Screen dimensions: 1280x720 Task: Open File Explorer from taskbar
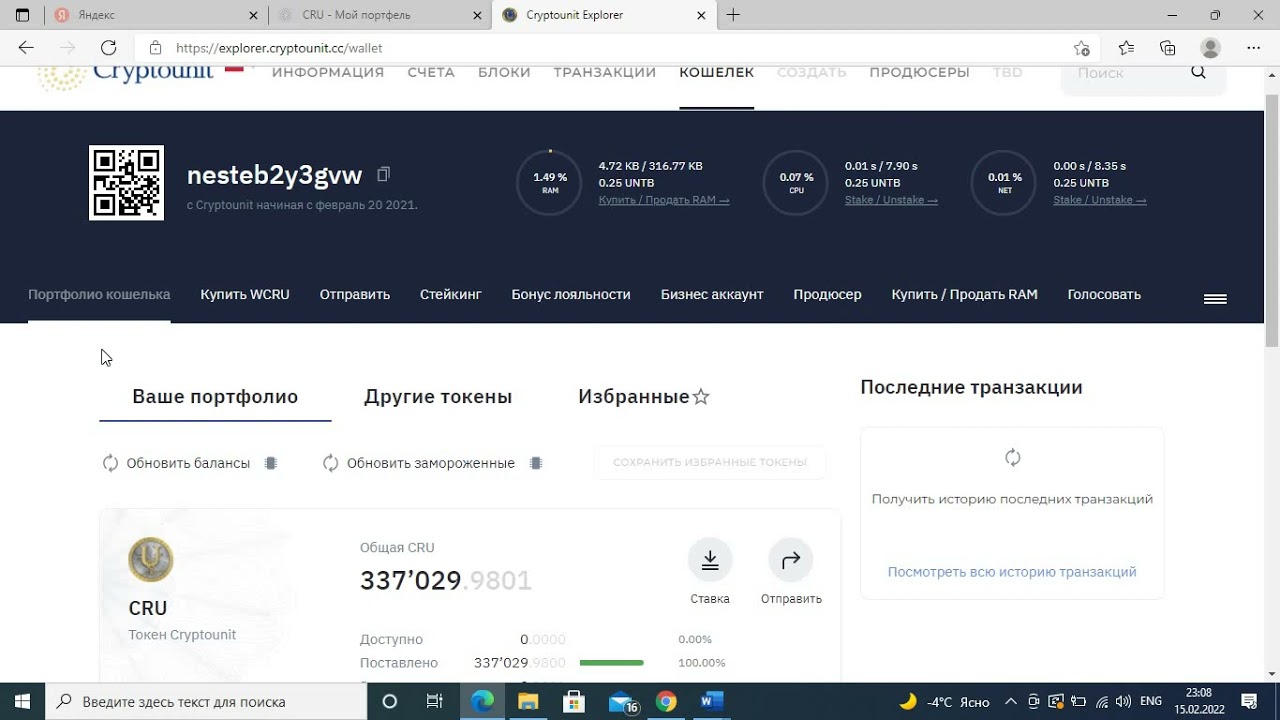528,701
